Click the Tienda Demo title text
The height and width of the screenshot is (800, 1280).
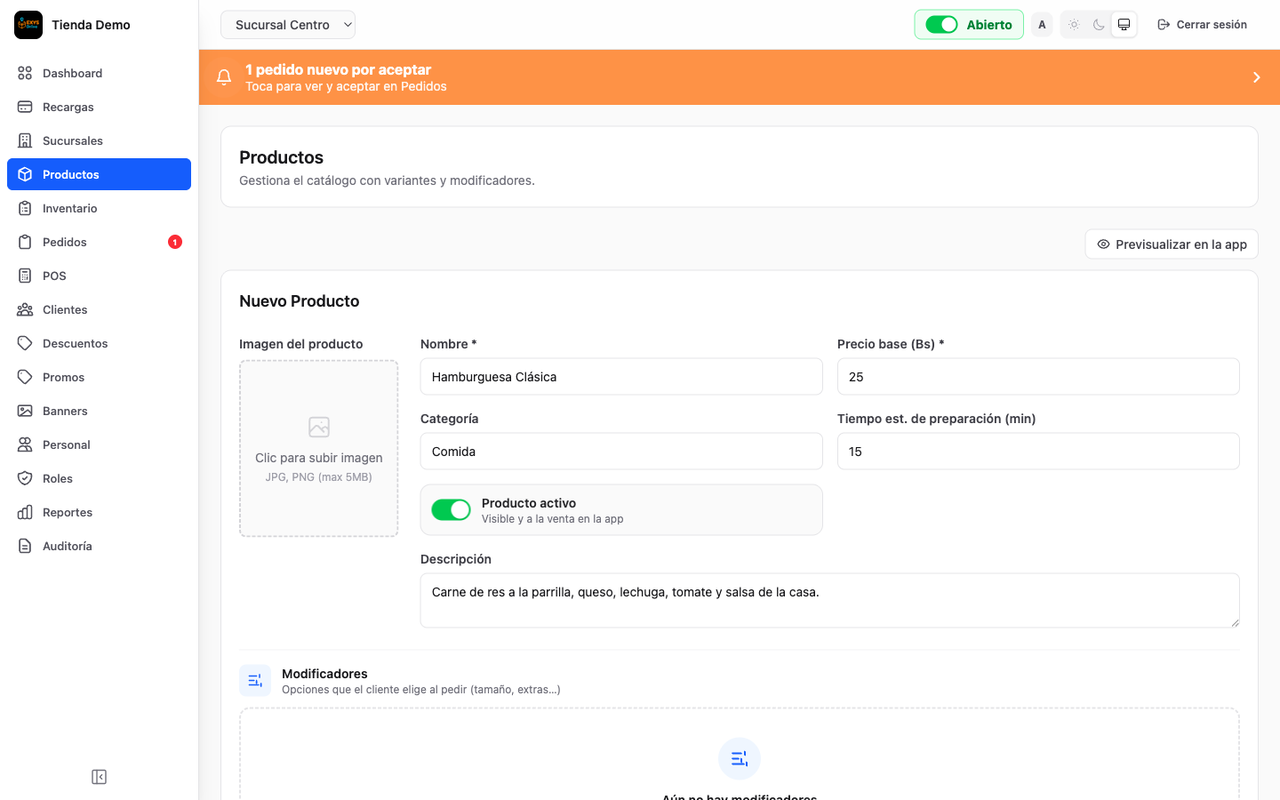click(x=91, y=25)
